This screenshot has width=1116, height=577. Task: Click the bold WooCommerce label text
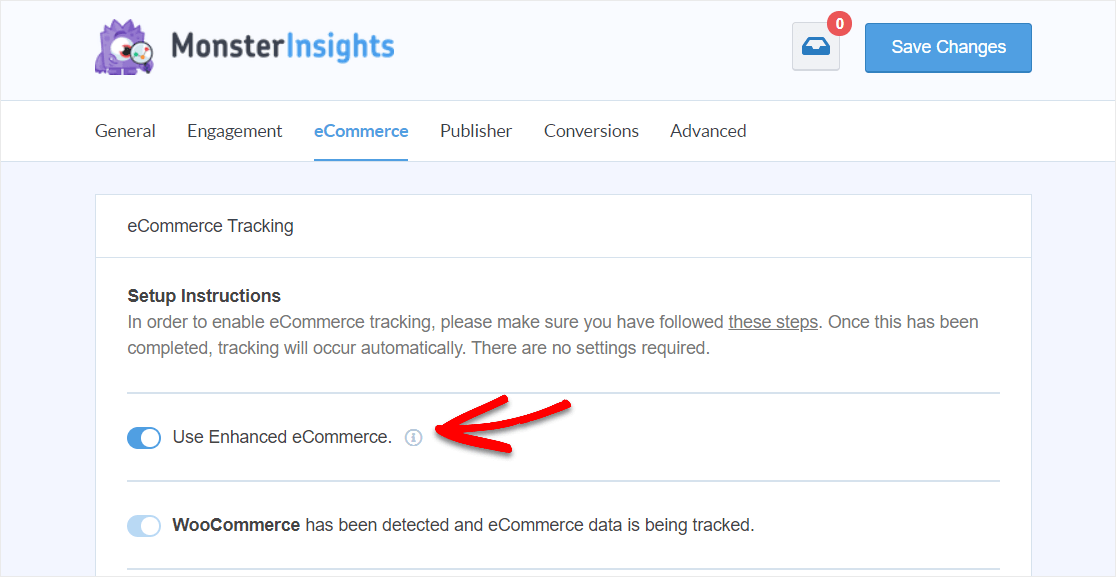tap(236, 525)
